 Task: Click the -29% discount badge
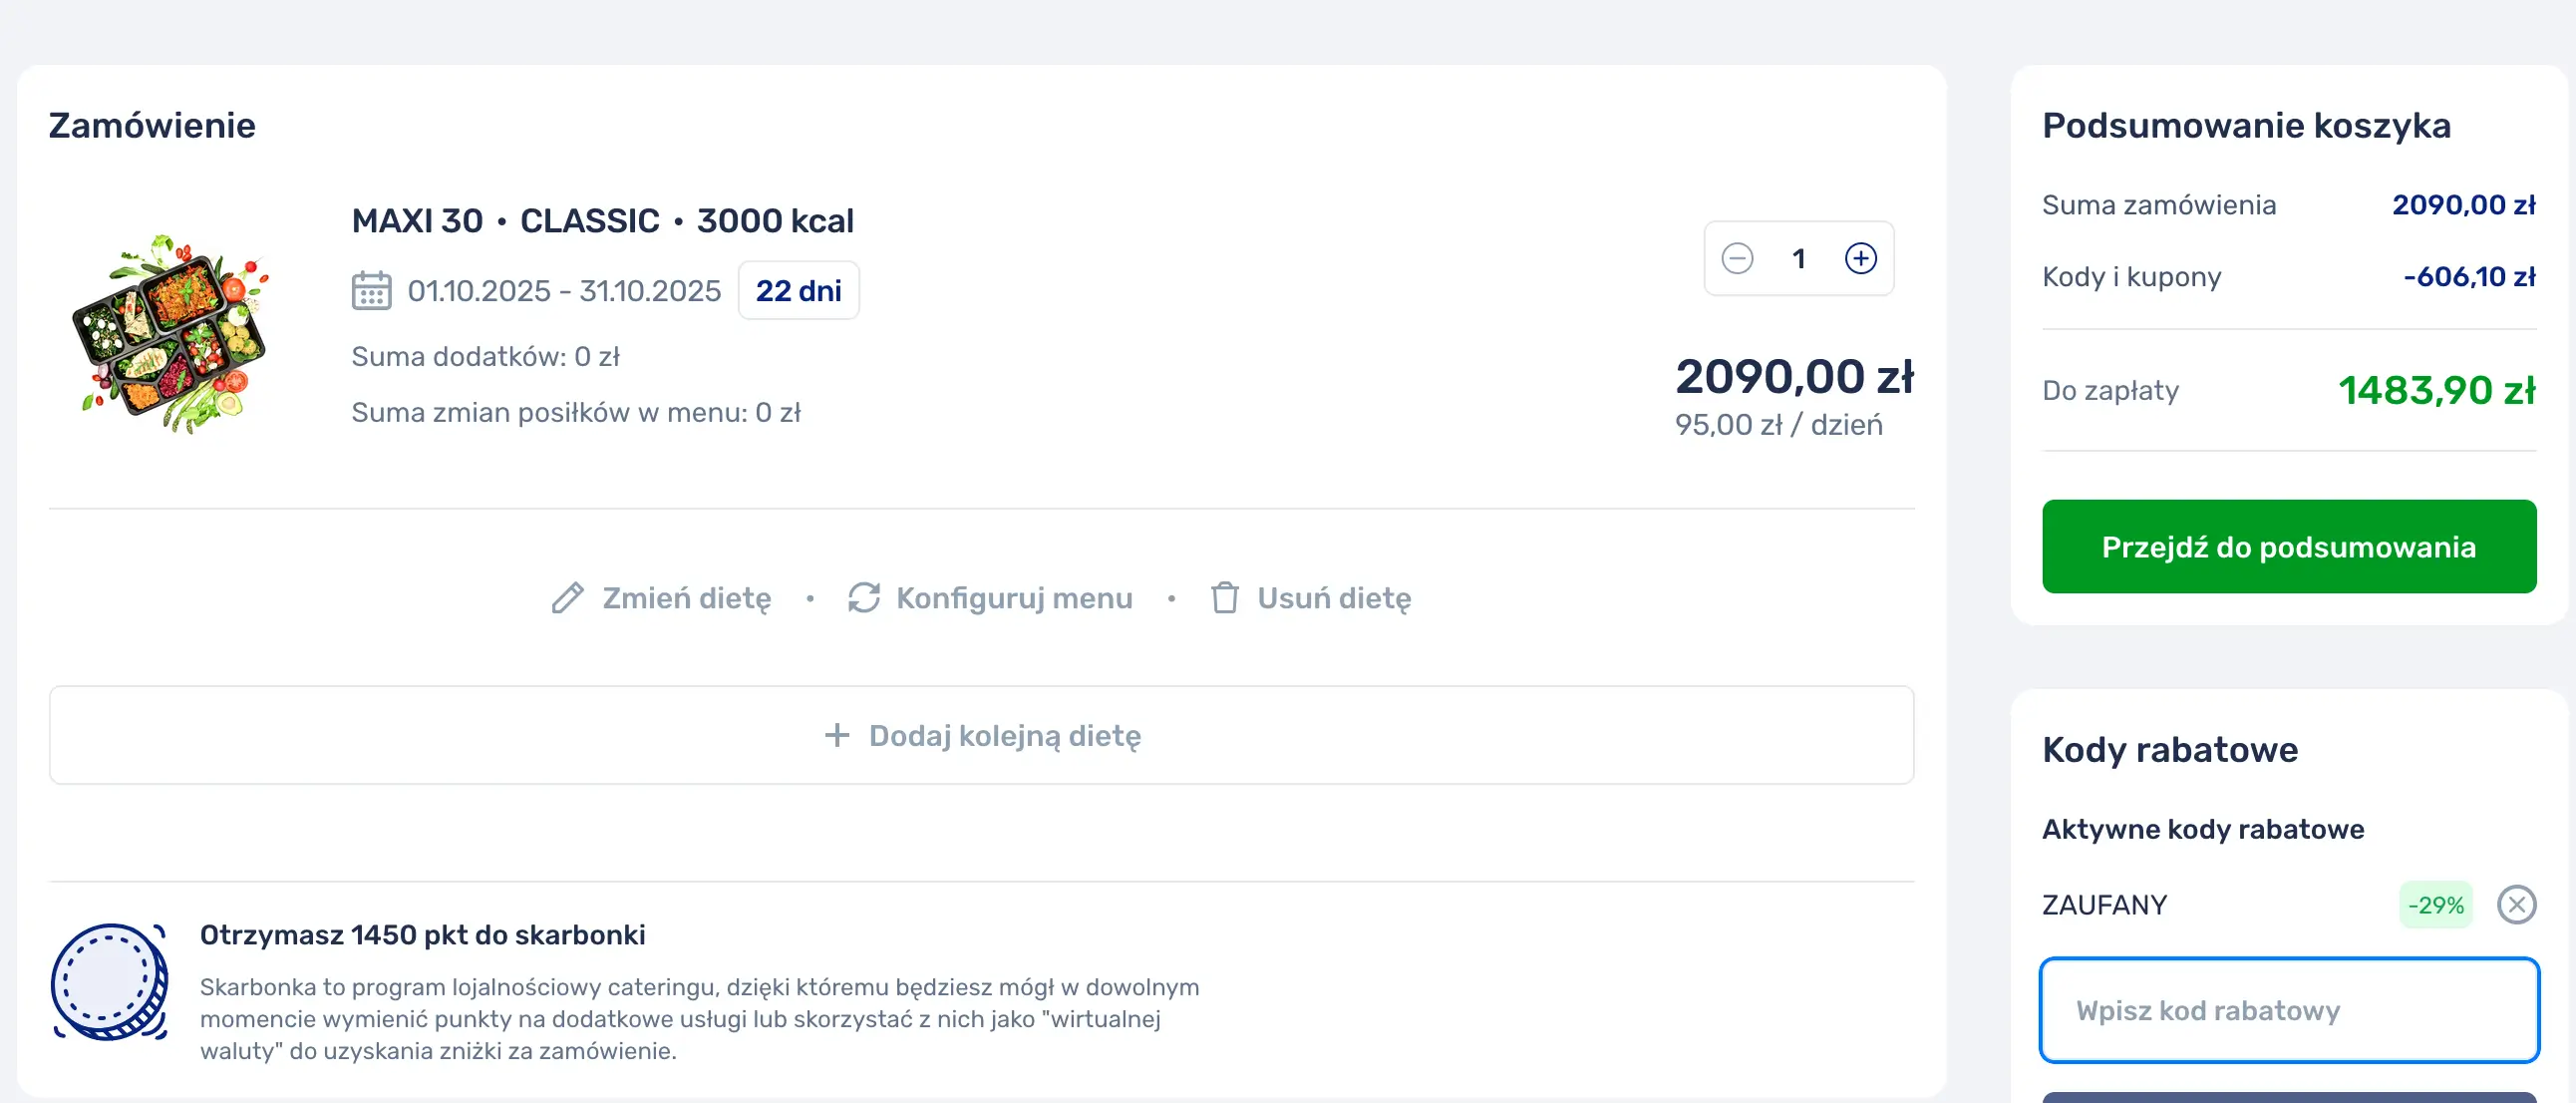[x=2435, y=905]
